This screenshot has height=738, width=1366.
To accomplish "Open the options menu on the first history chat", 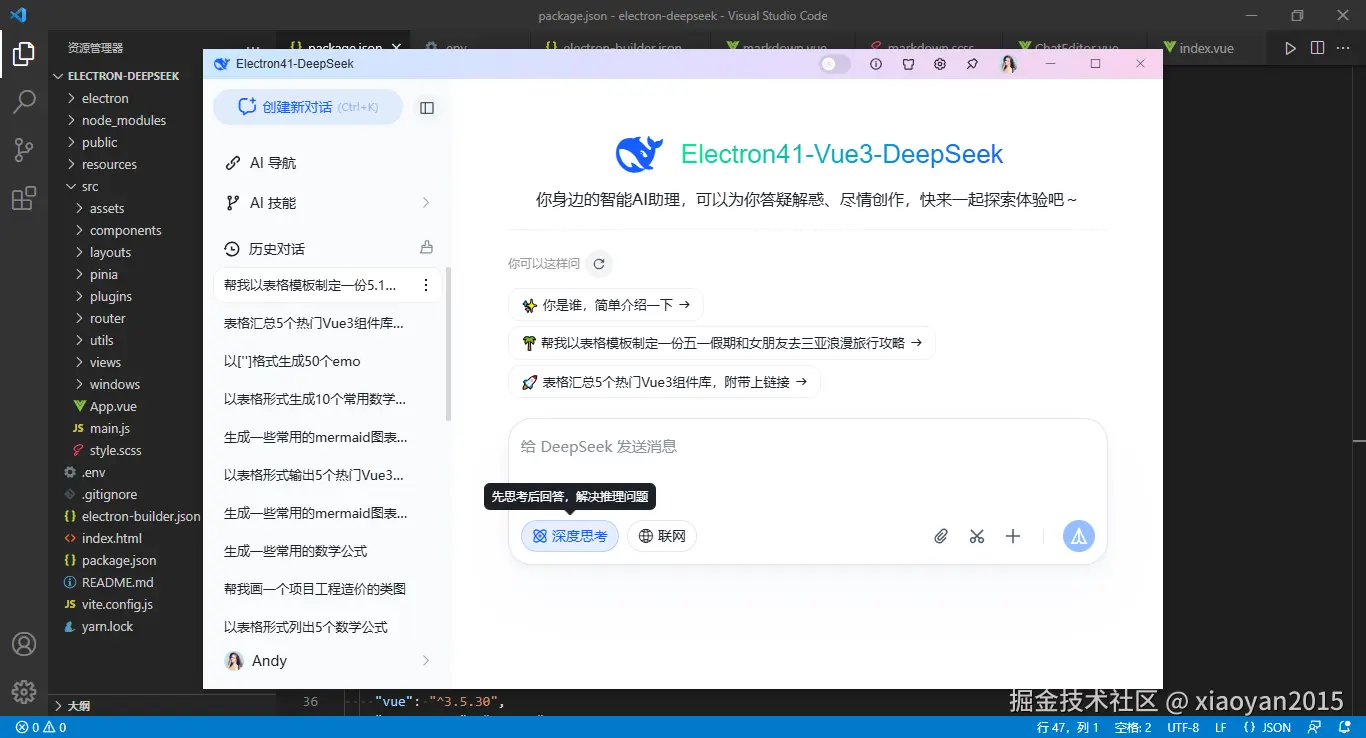I will [427, 285].
